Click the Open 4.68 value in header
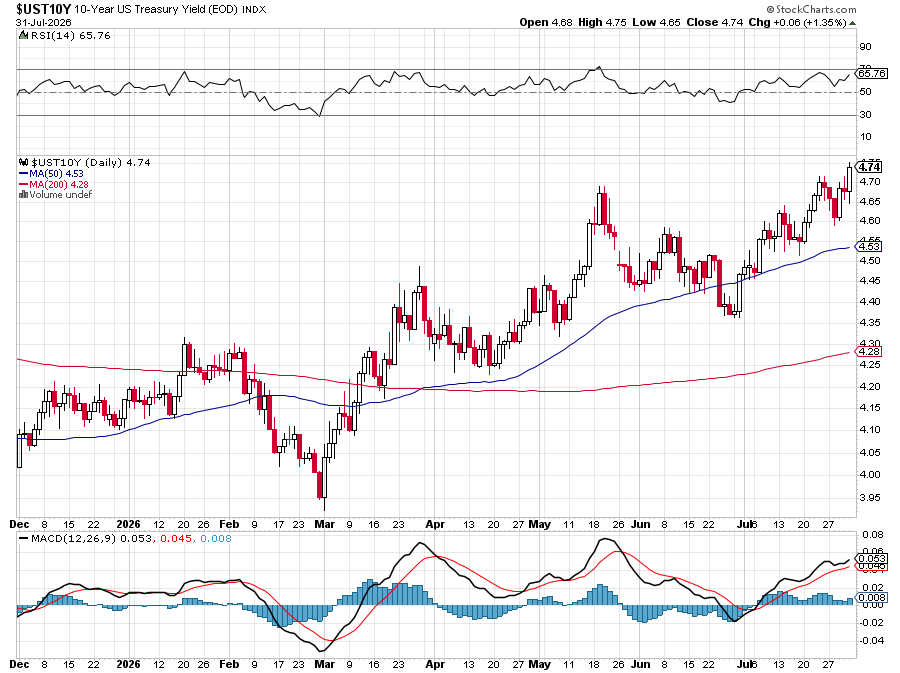The width and height of the screenshot is (900, 673). (x=546, y=22)
